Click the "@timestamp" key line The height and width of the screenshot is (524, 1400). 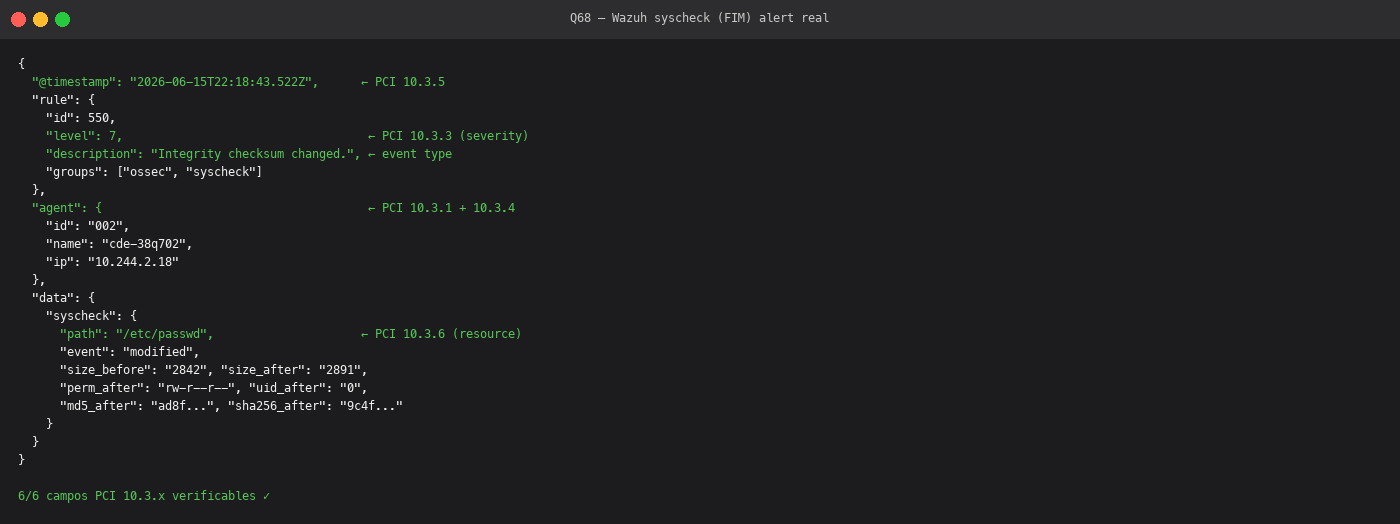(x=175, y=82)
